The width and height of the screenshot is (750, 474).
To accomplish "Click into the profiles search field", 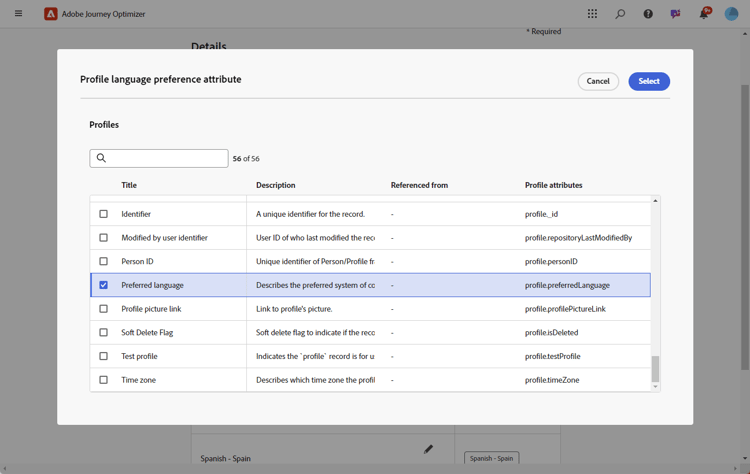I will coord(165,158).
